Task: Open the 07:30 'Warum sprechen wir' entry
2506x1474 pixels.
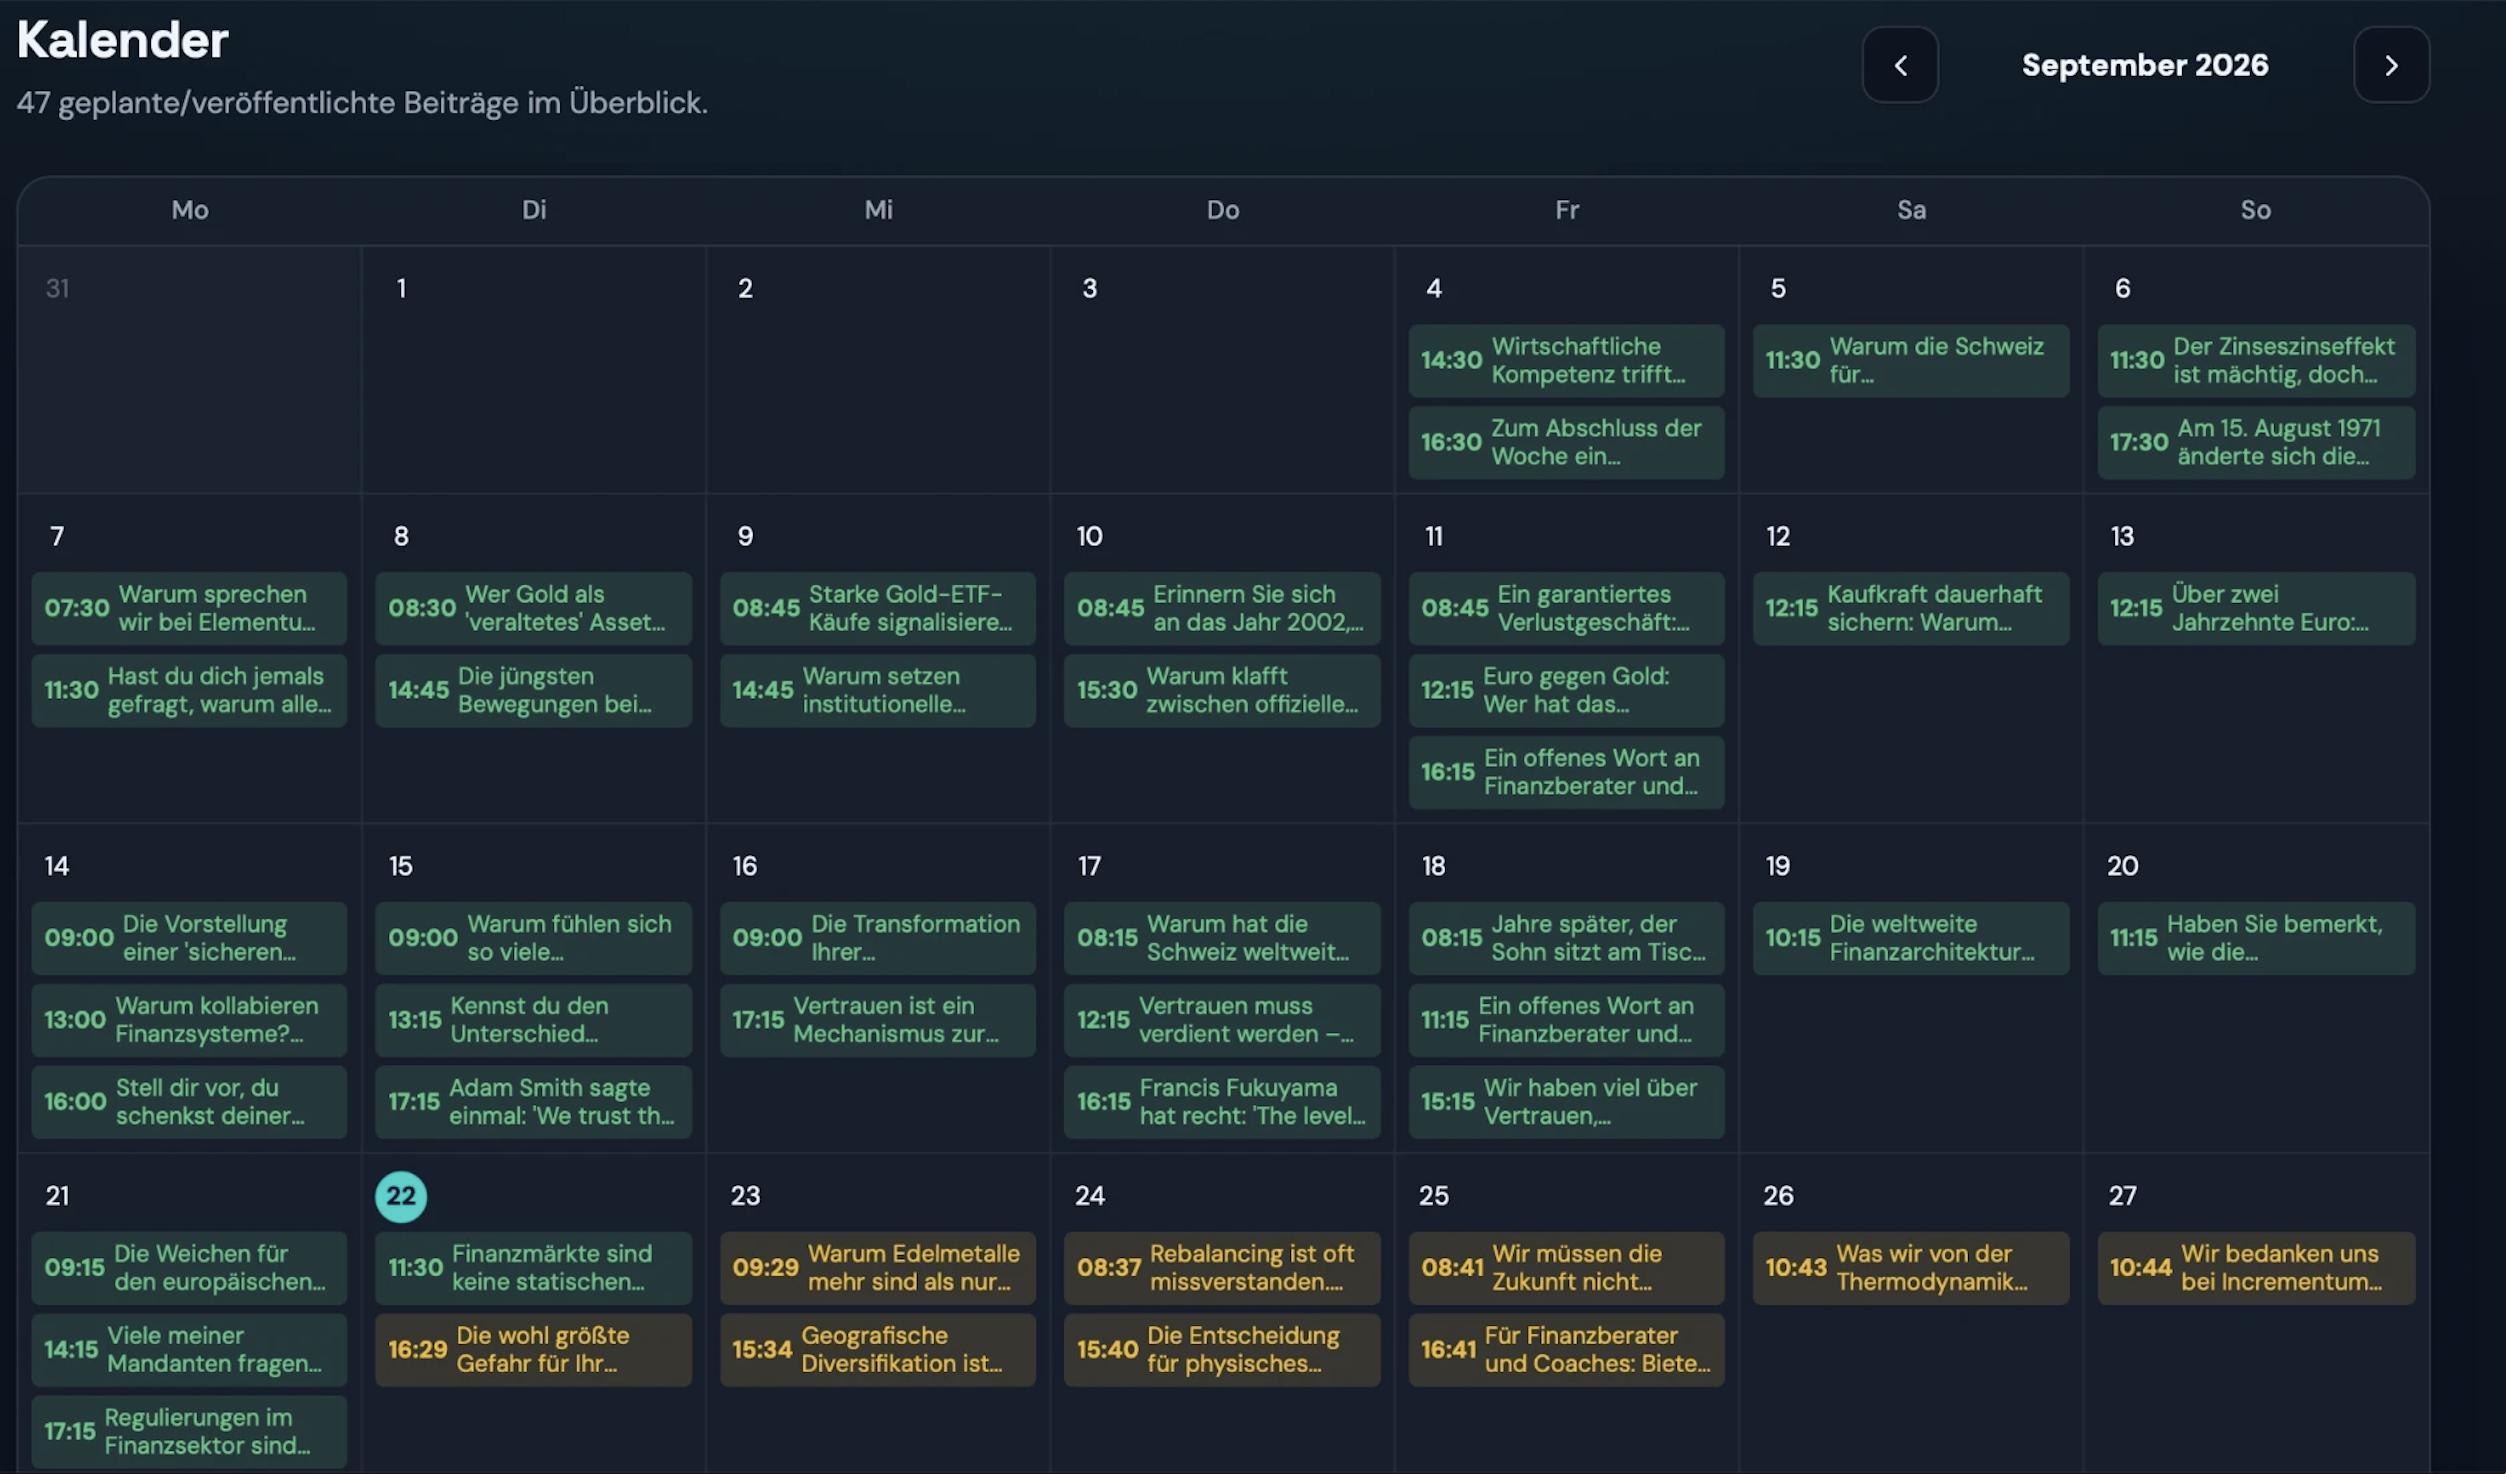Action: click(x=189, y=608)
